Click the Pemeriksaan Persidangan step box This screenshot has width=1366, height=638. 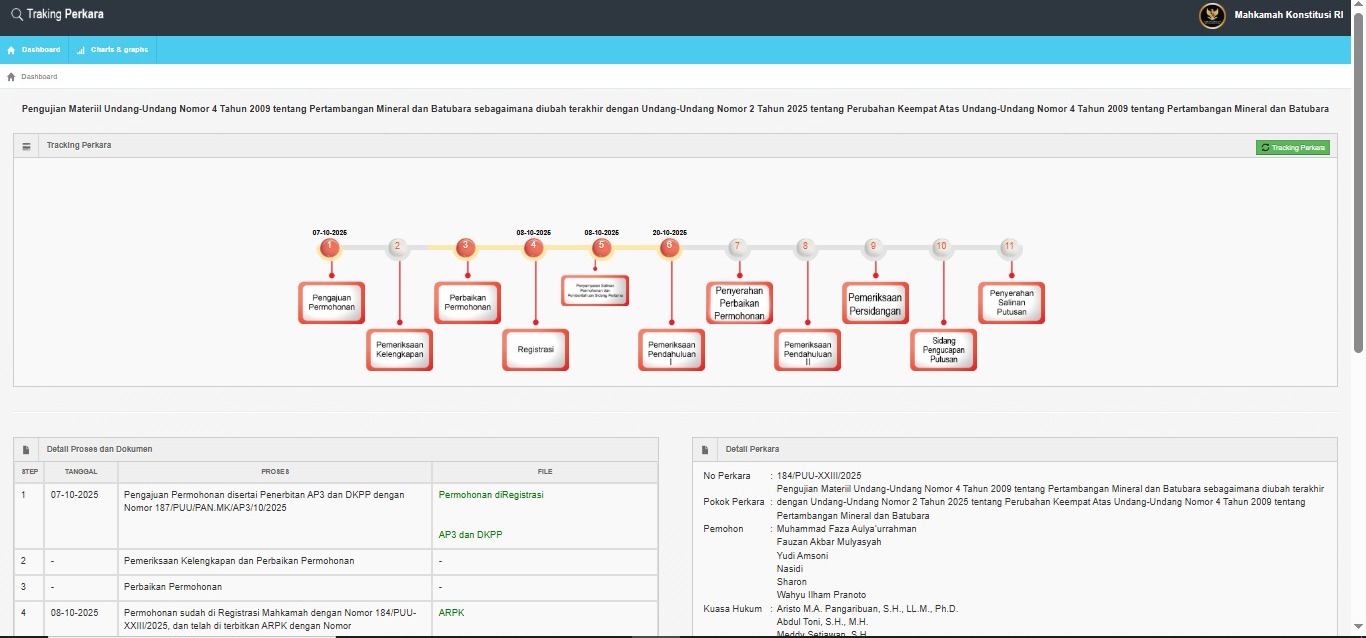click(x=875, y=304)
